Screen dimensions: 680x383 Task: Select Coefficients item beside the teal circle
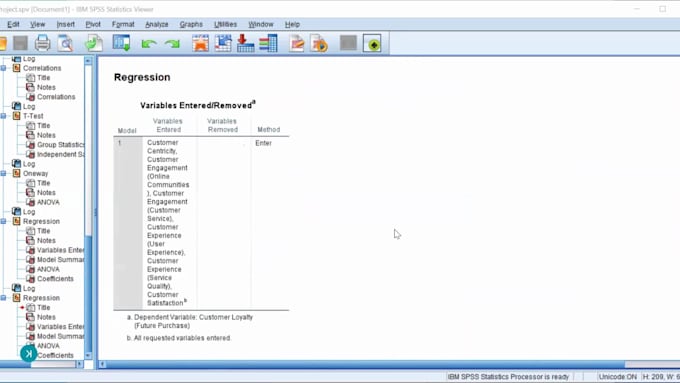point(55,355)
